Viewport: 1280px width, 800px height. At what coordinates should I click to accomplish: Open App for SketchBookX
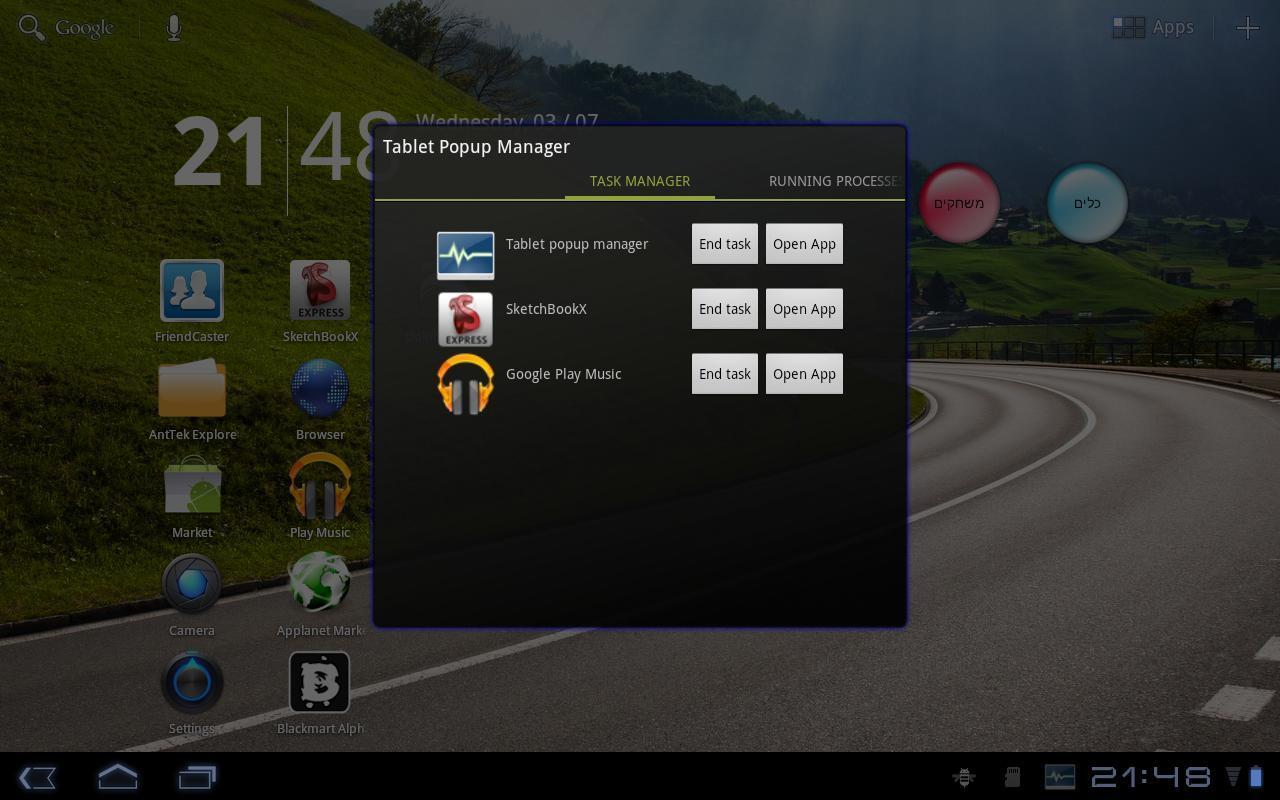point(804,308)
